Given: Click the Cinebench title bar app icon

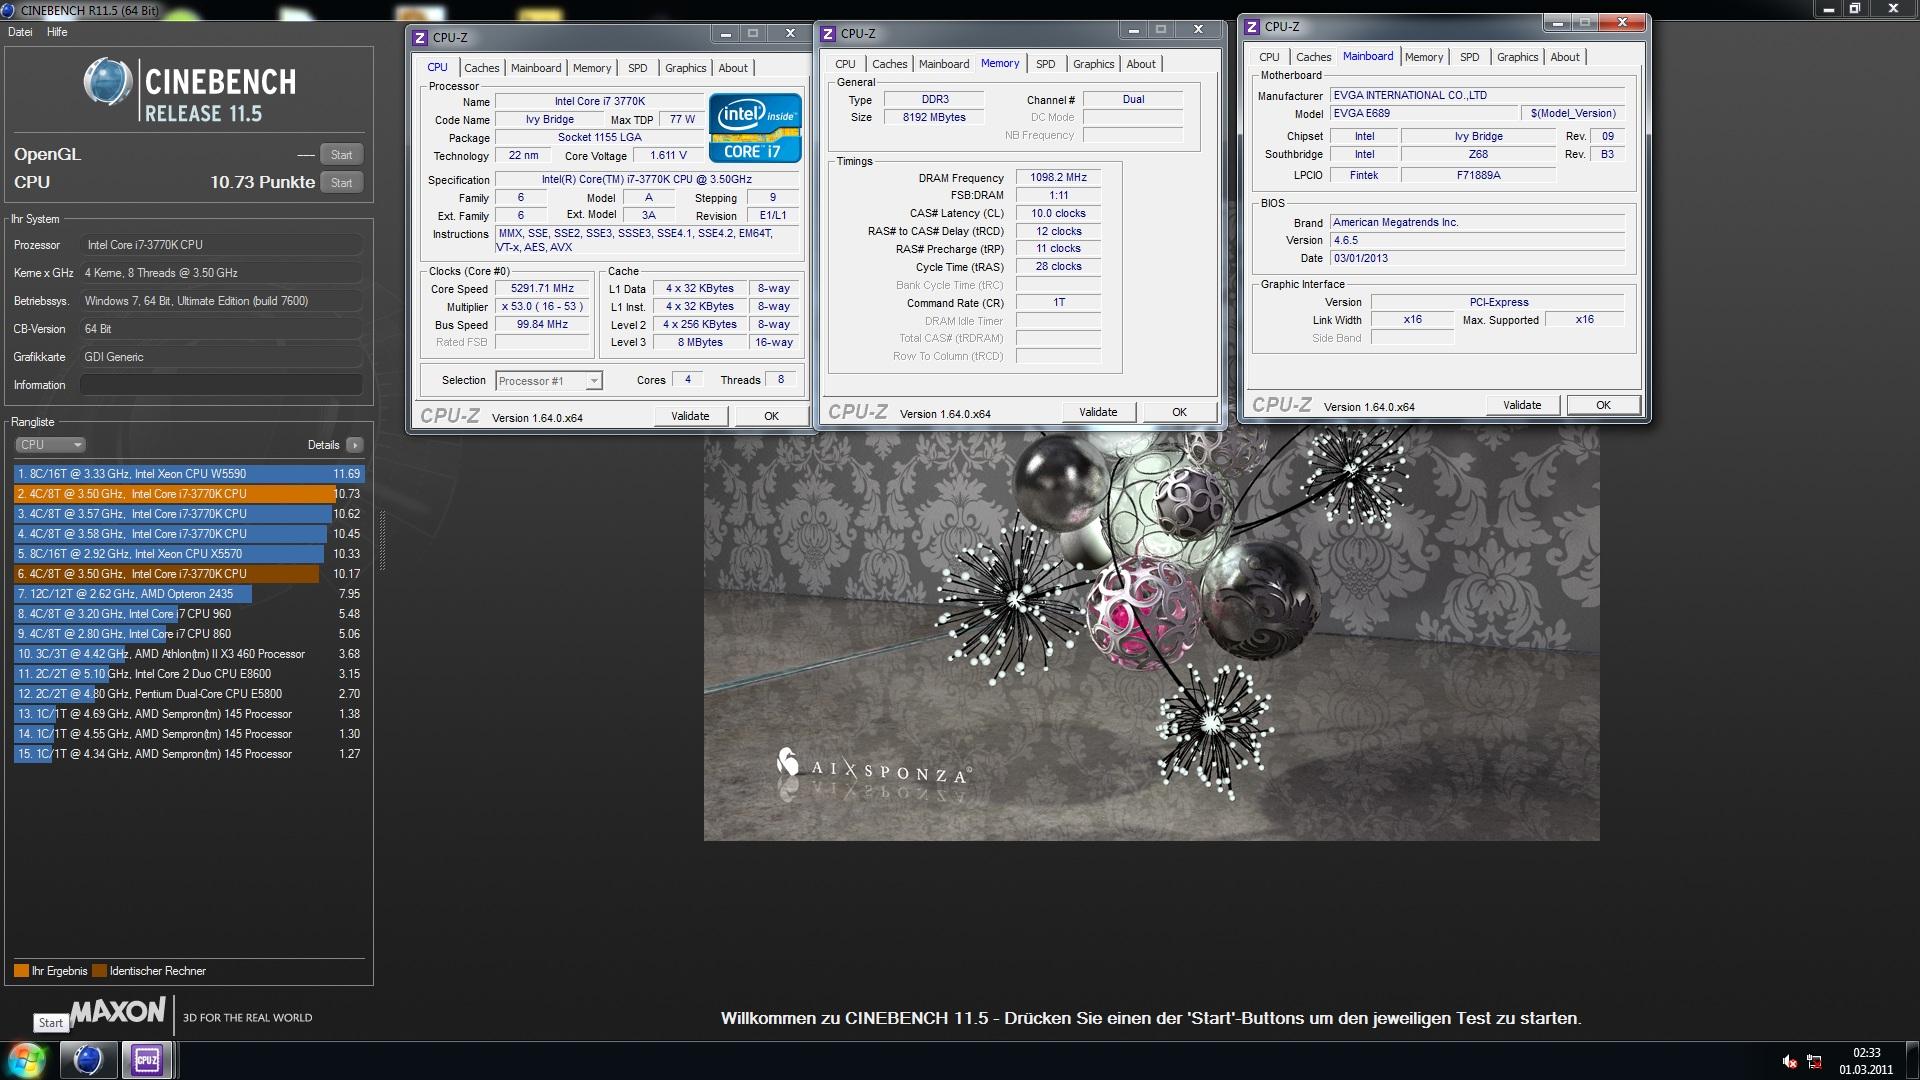Looking at the screenshot, I should pos(10,10).
